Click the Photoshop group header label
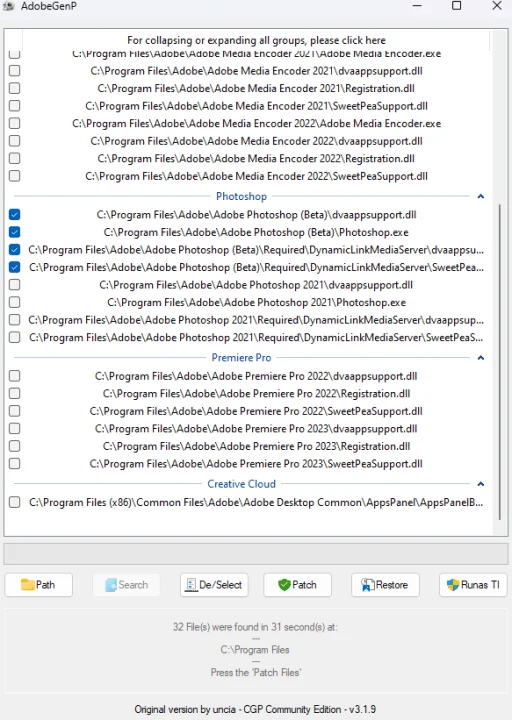Screen dimensions: 512x720 (242, 197)
